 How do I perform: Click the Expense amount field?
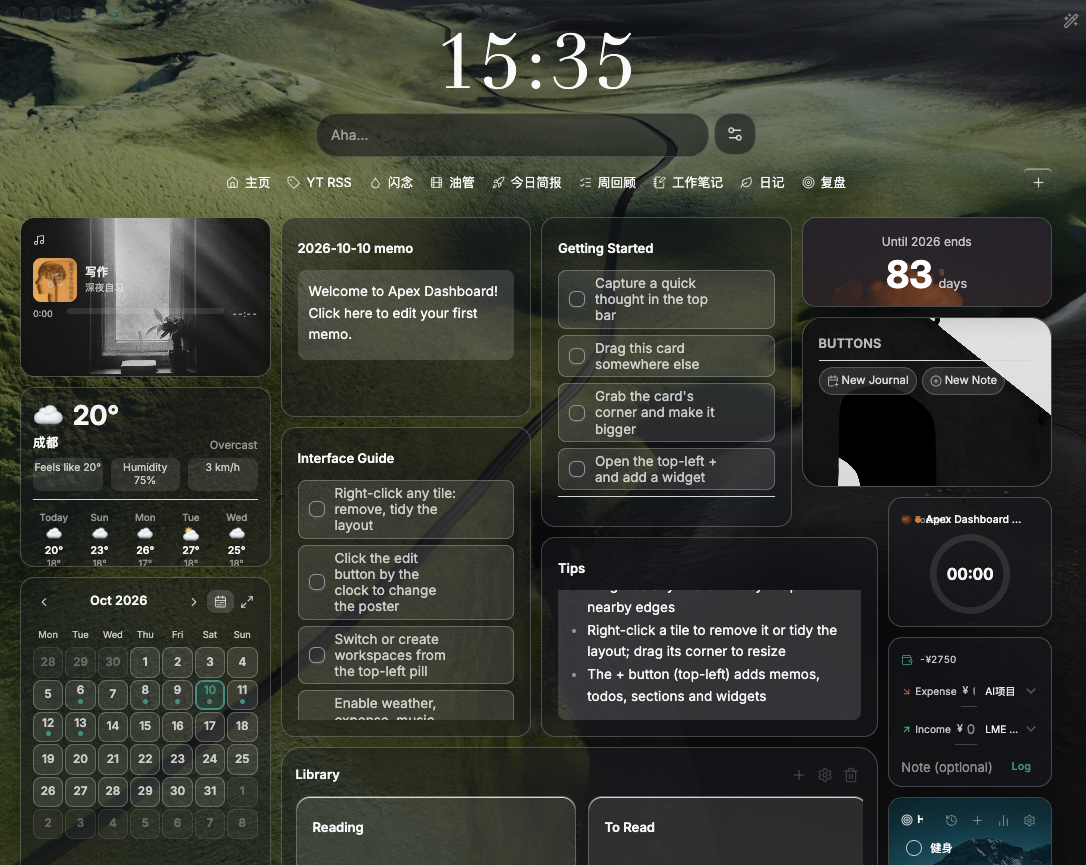[x=969, y=691]
